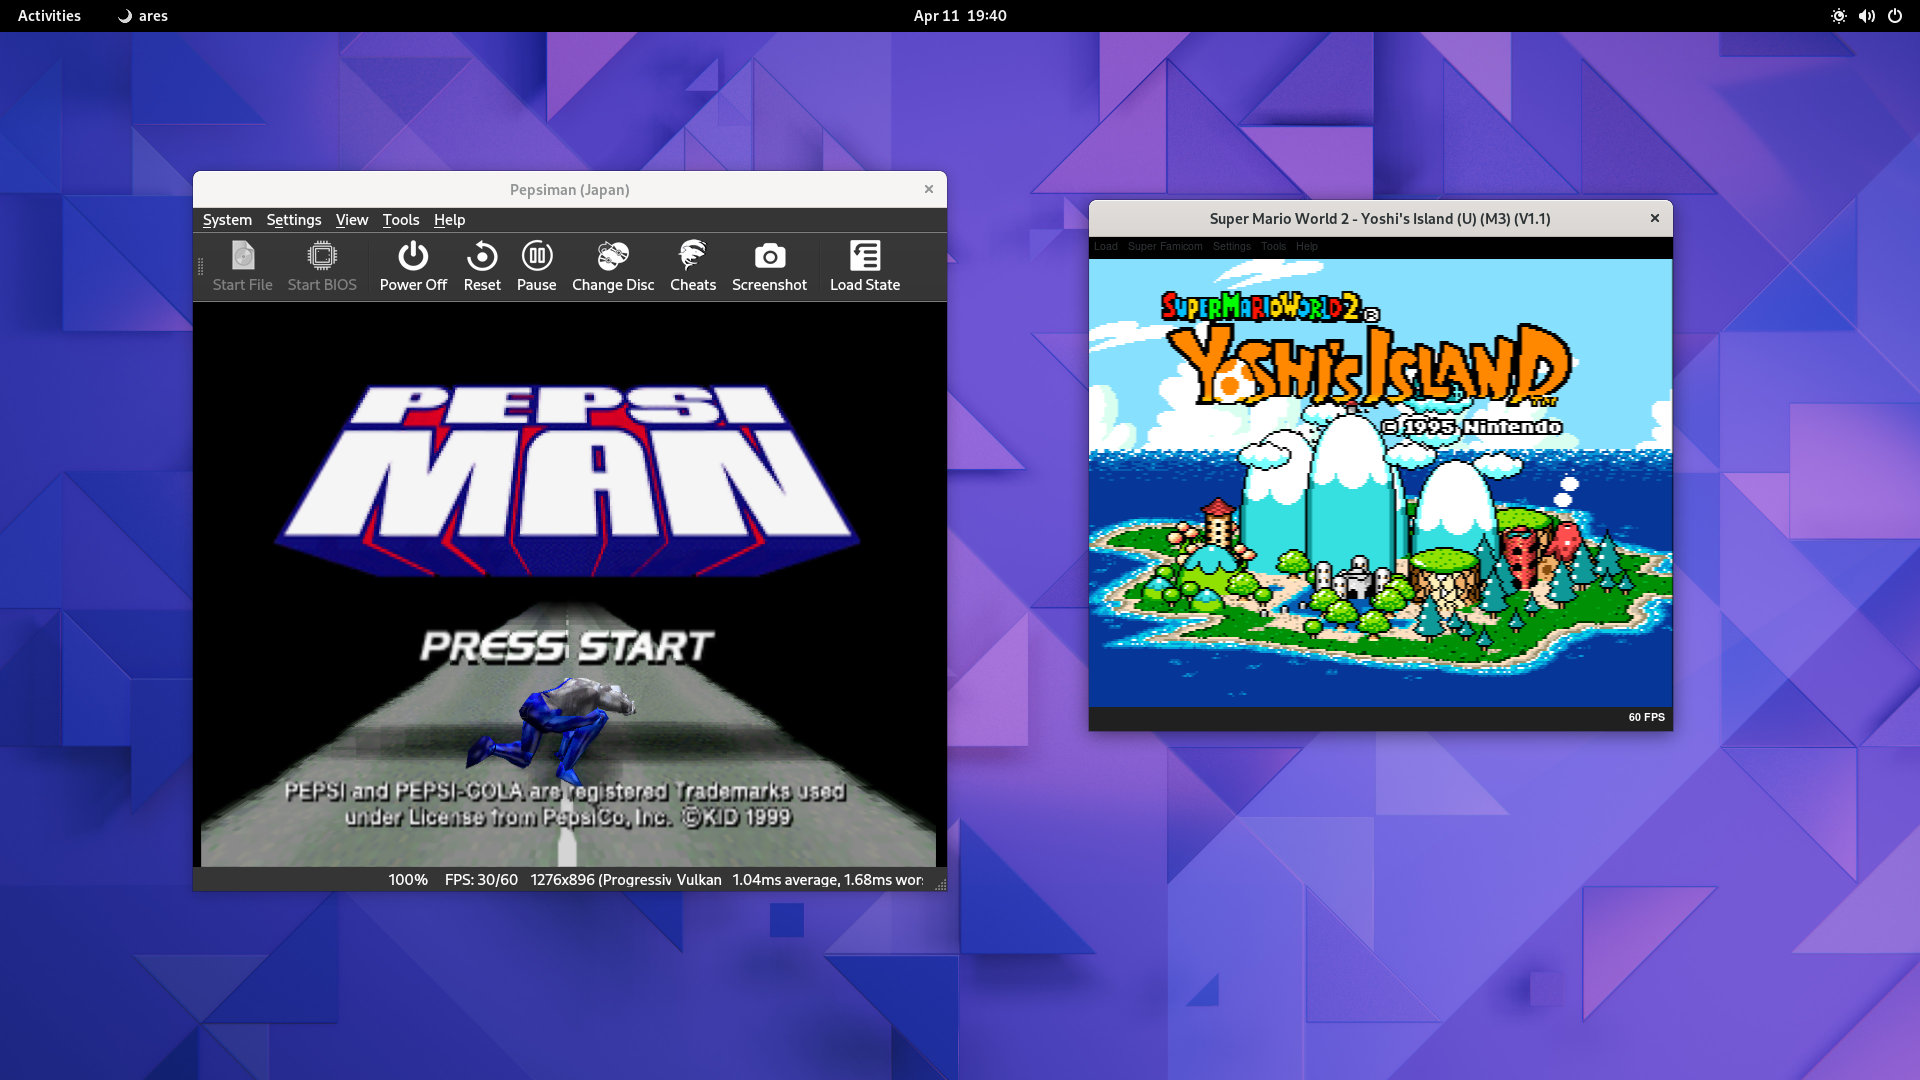Expand the View menu in Pepsiman
This screenshot has width=1920, height=1080.
coord(351,219)
